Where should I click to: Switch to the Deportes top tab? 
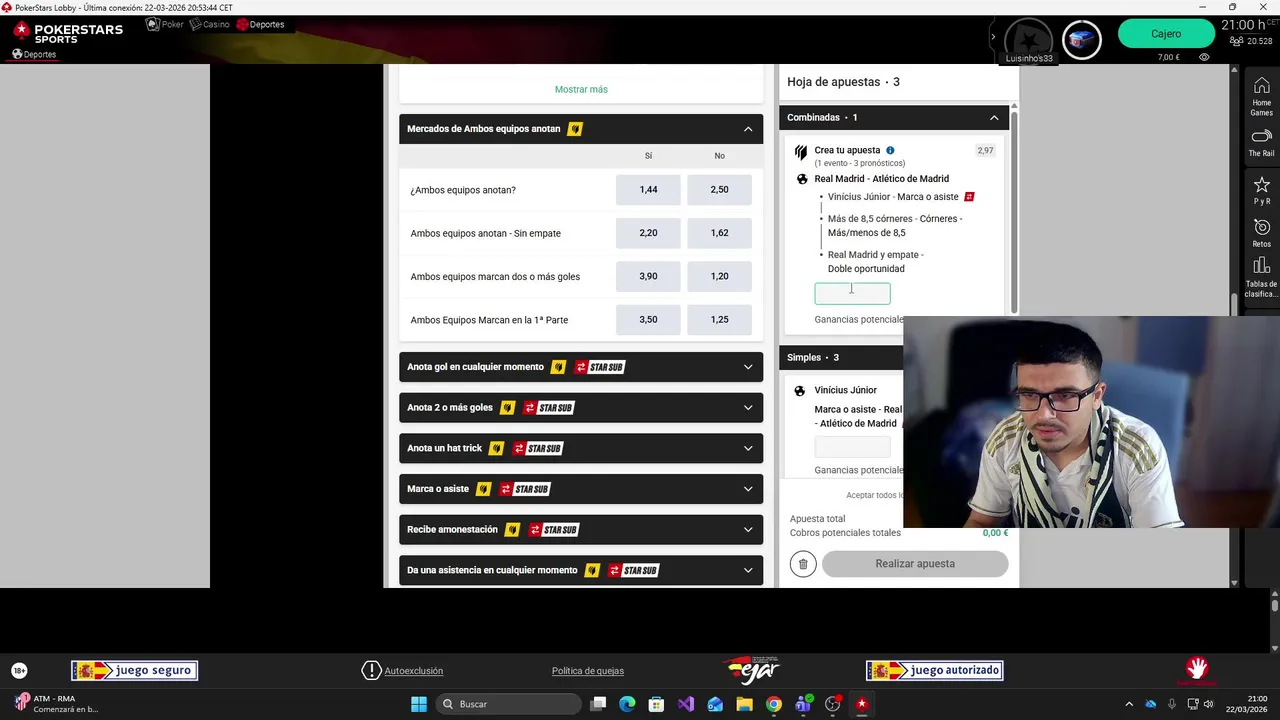260,24
